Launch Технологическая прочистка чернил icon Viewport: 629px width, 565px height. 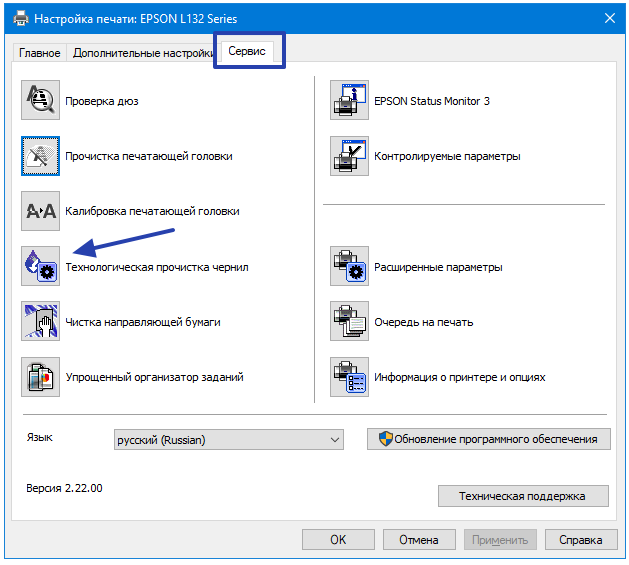click(41, 266)
